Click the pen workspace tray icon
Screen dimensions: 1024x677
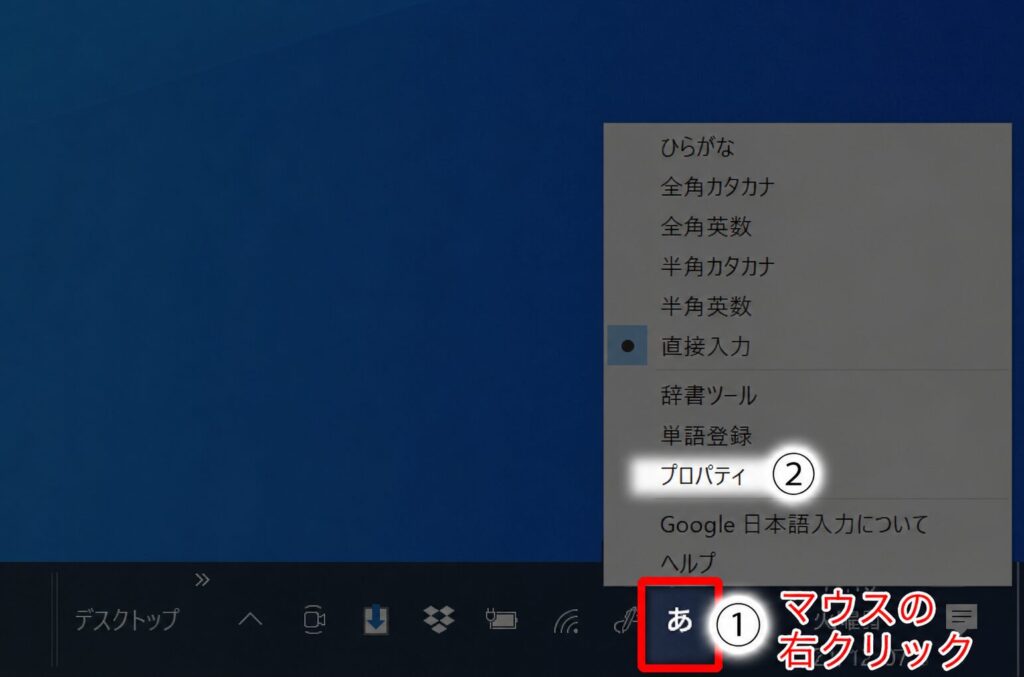pos(626,621)
